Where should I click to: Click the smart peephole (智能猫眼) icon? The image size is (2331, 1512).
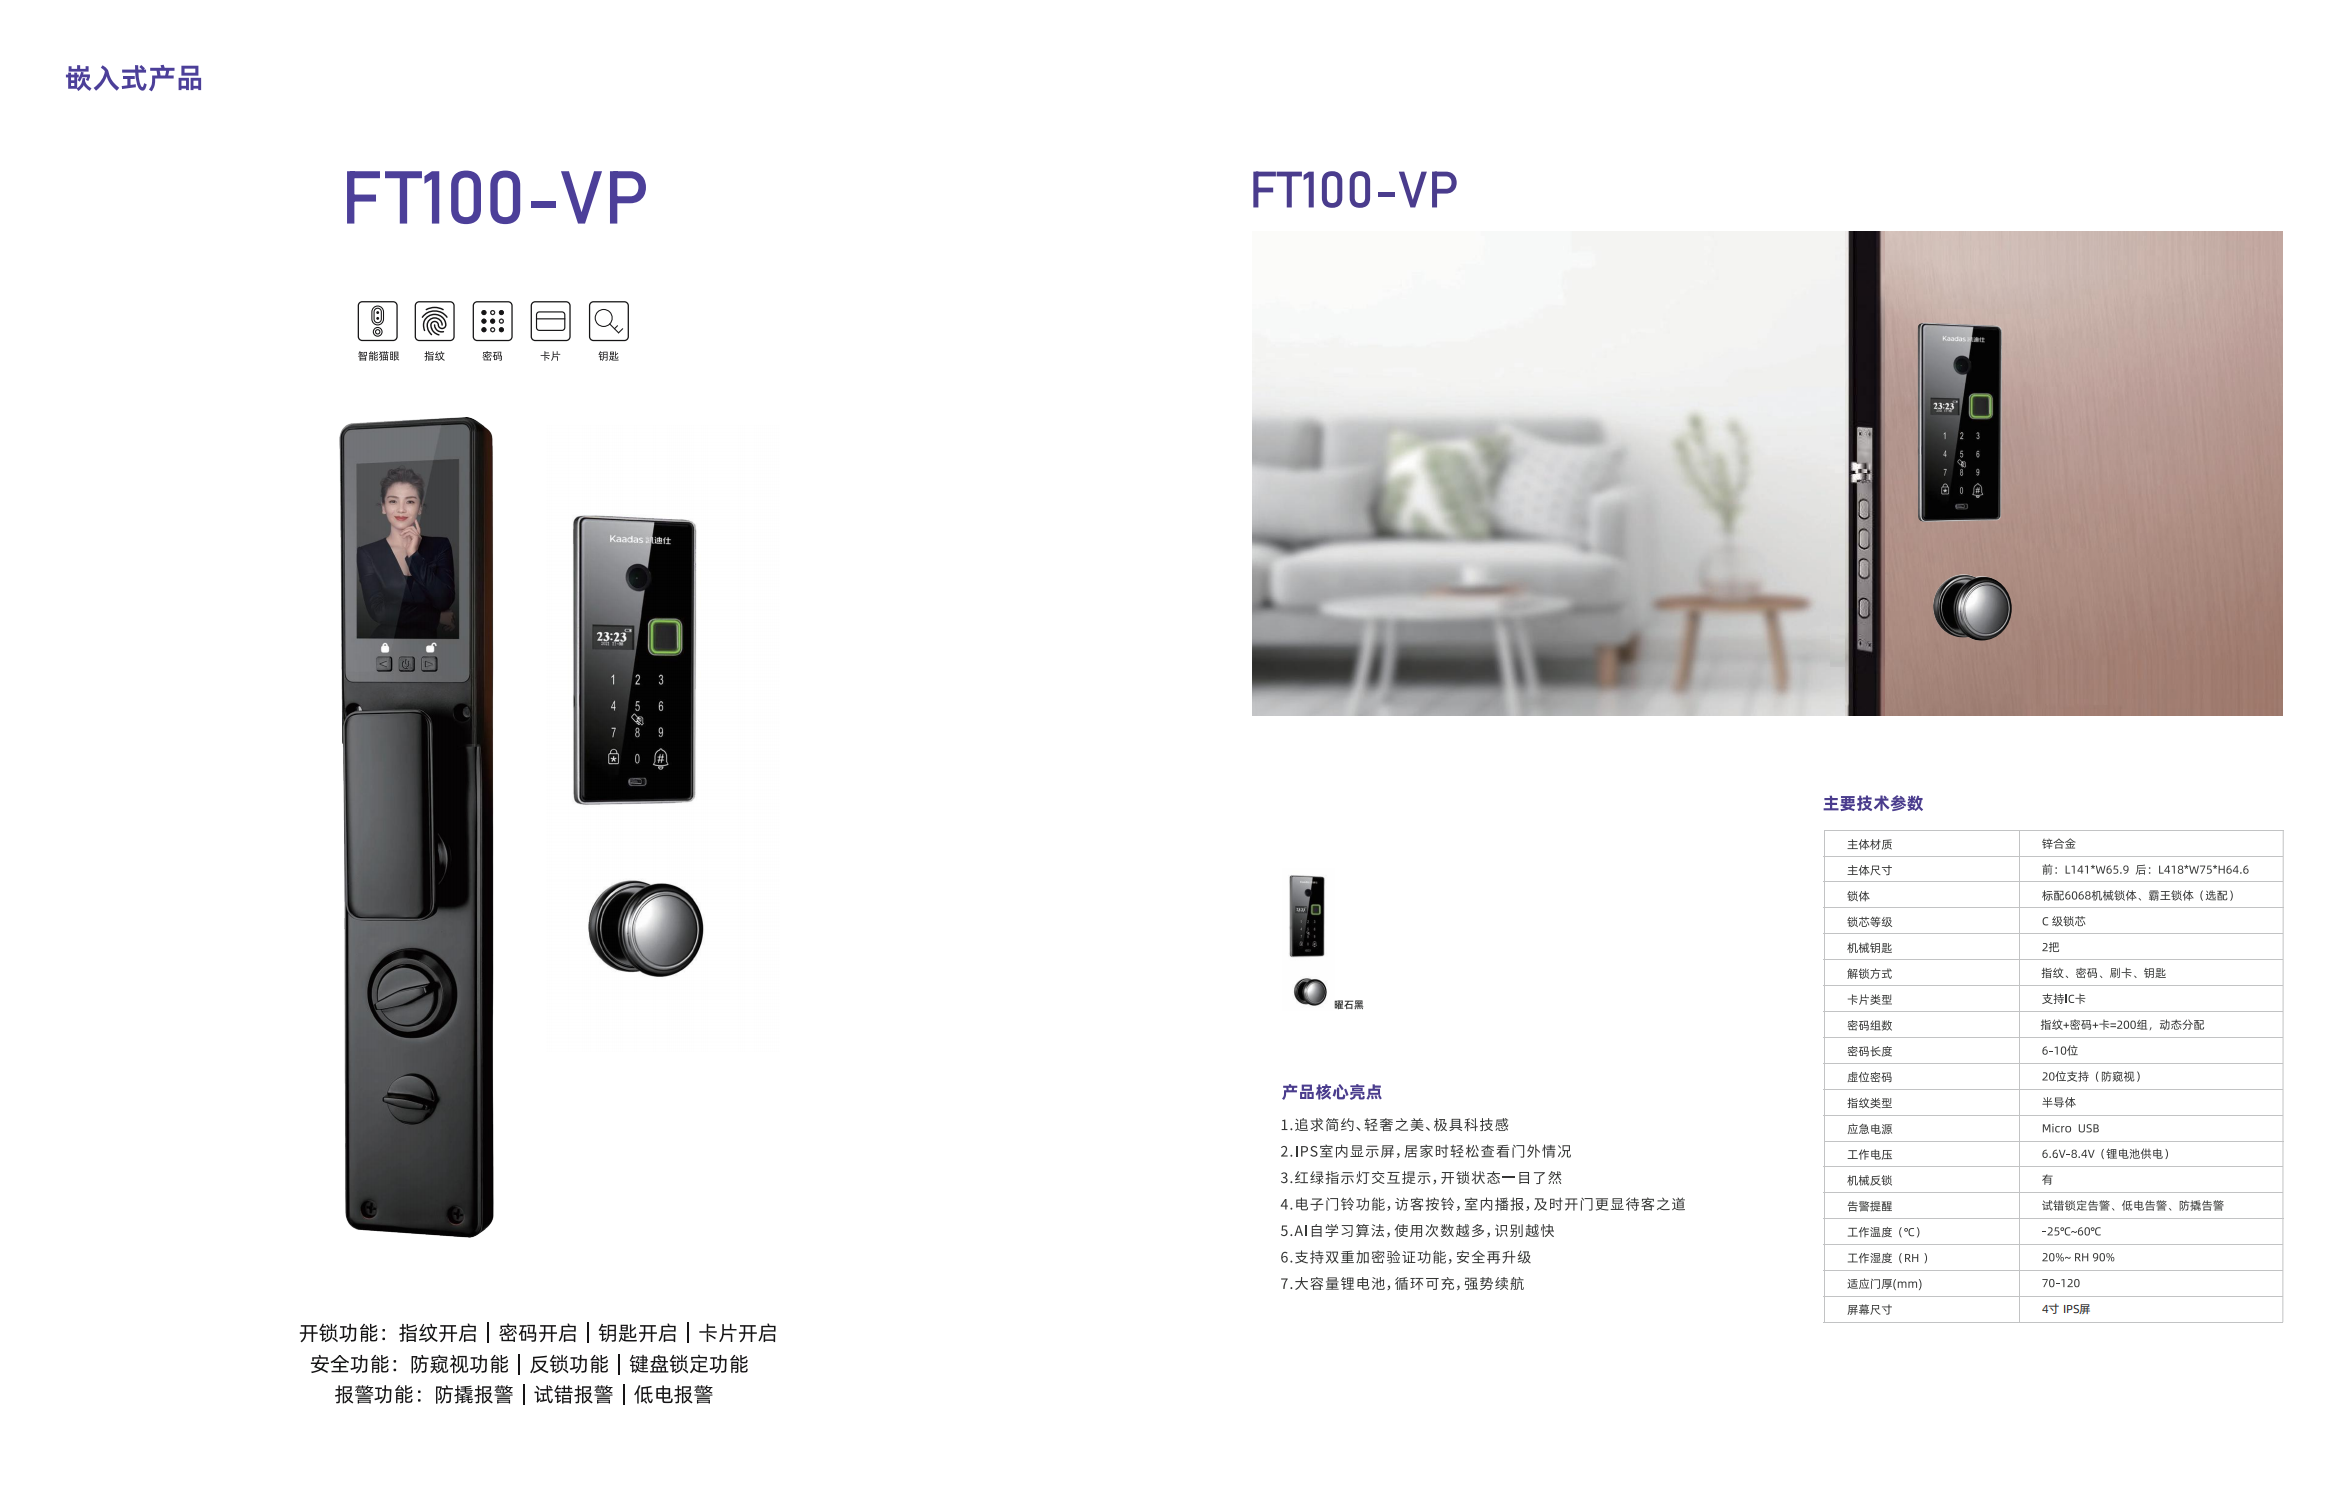click(x=377, y=321)
